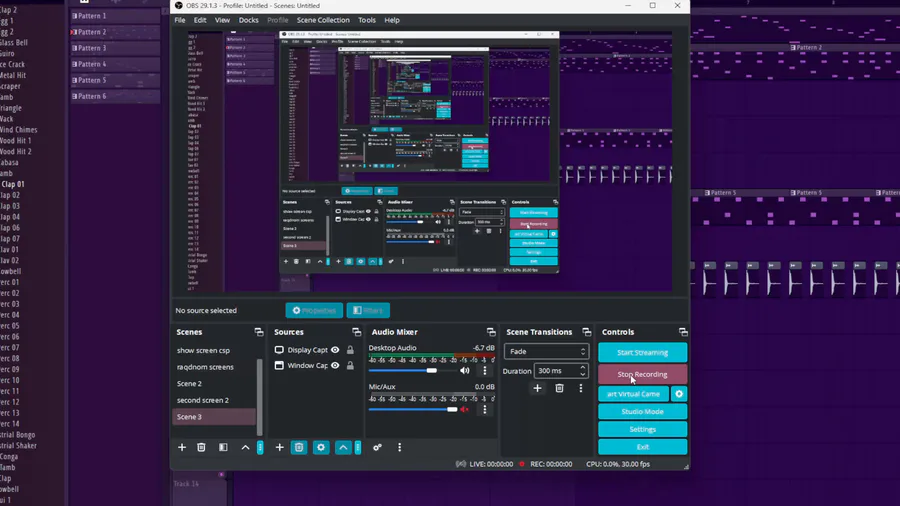The image size is (900, 506).
Task: Move source up with arrow icon
Action: pyautogui.click(x=343, y=447)
